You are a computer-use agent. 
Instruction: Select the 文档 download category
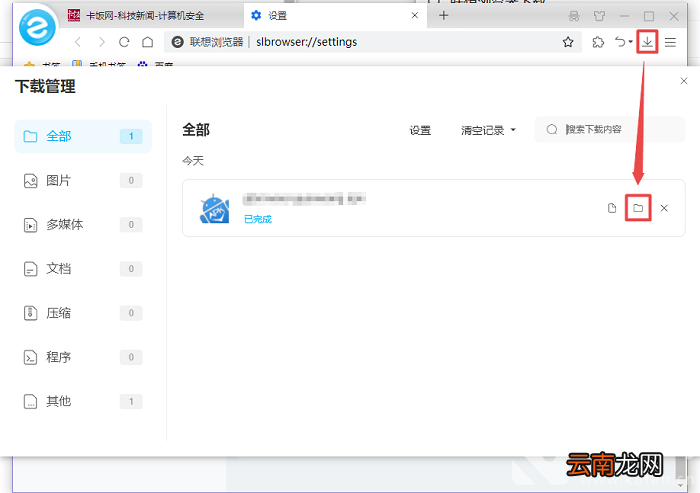tap(83, 269)
